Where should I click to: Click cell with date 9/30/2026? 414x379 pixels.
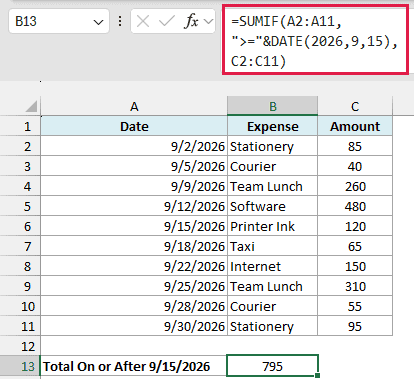click(134, 326)
